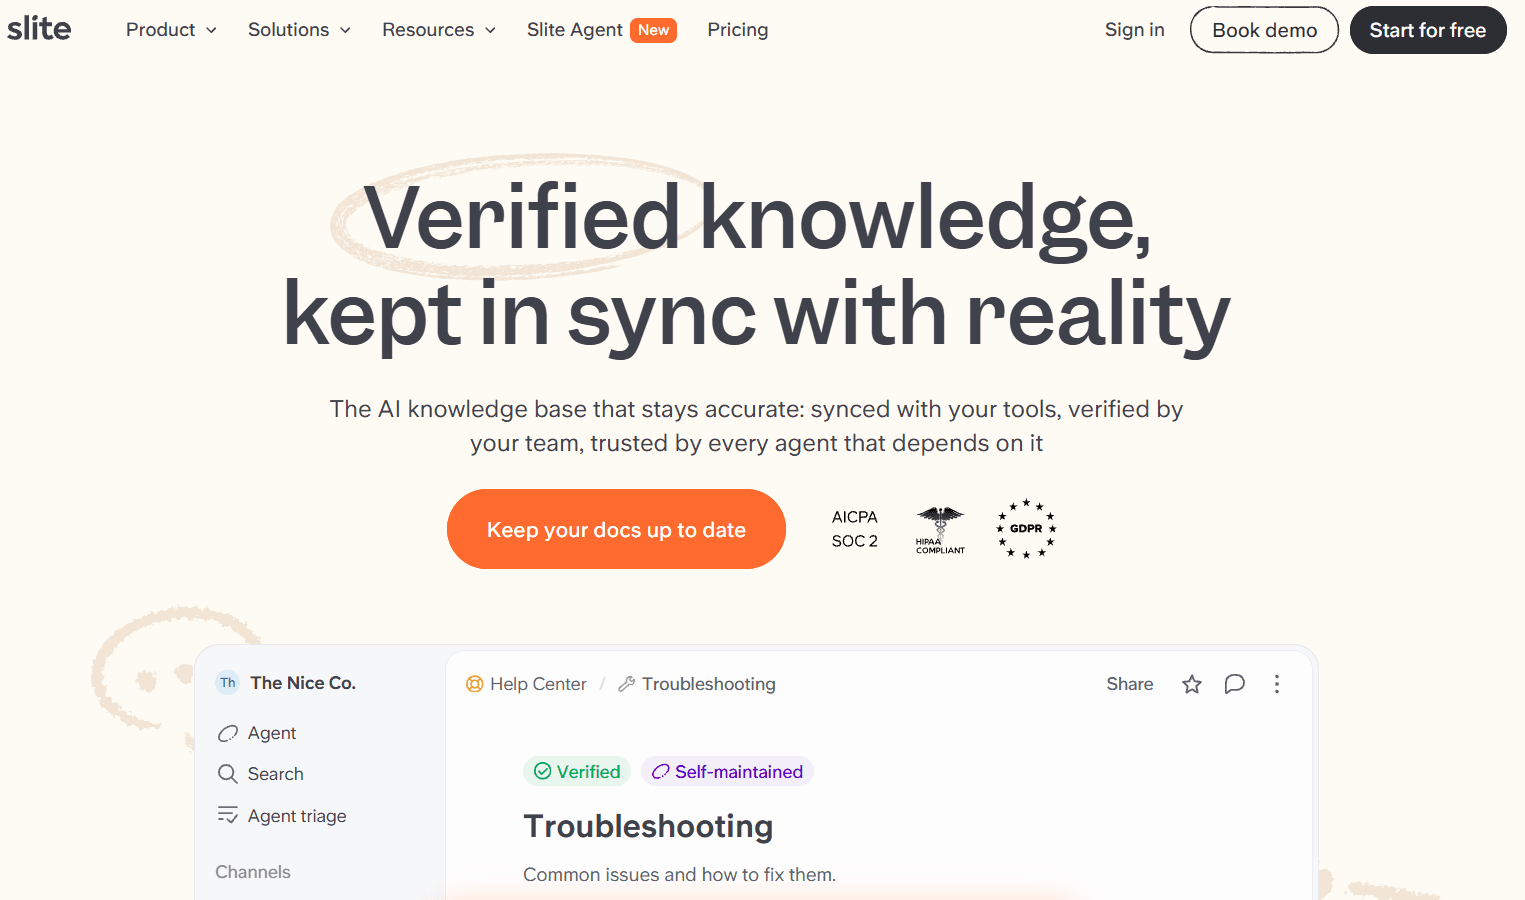Click the Channels section label
The image size is (1525, 900).
pyautogui.click(x=253, y=872)
